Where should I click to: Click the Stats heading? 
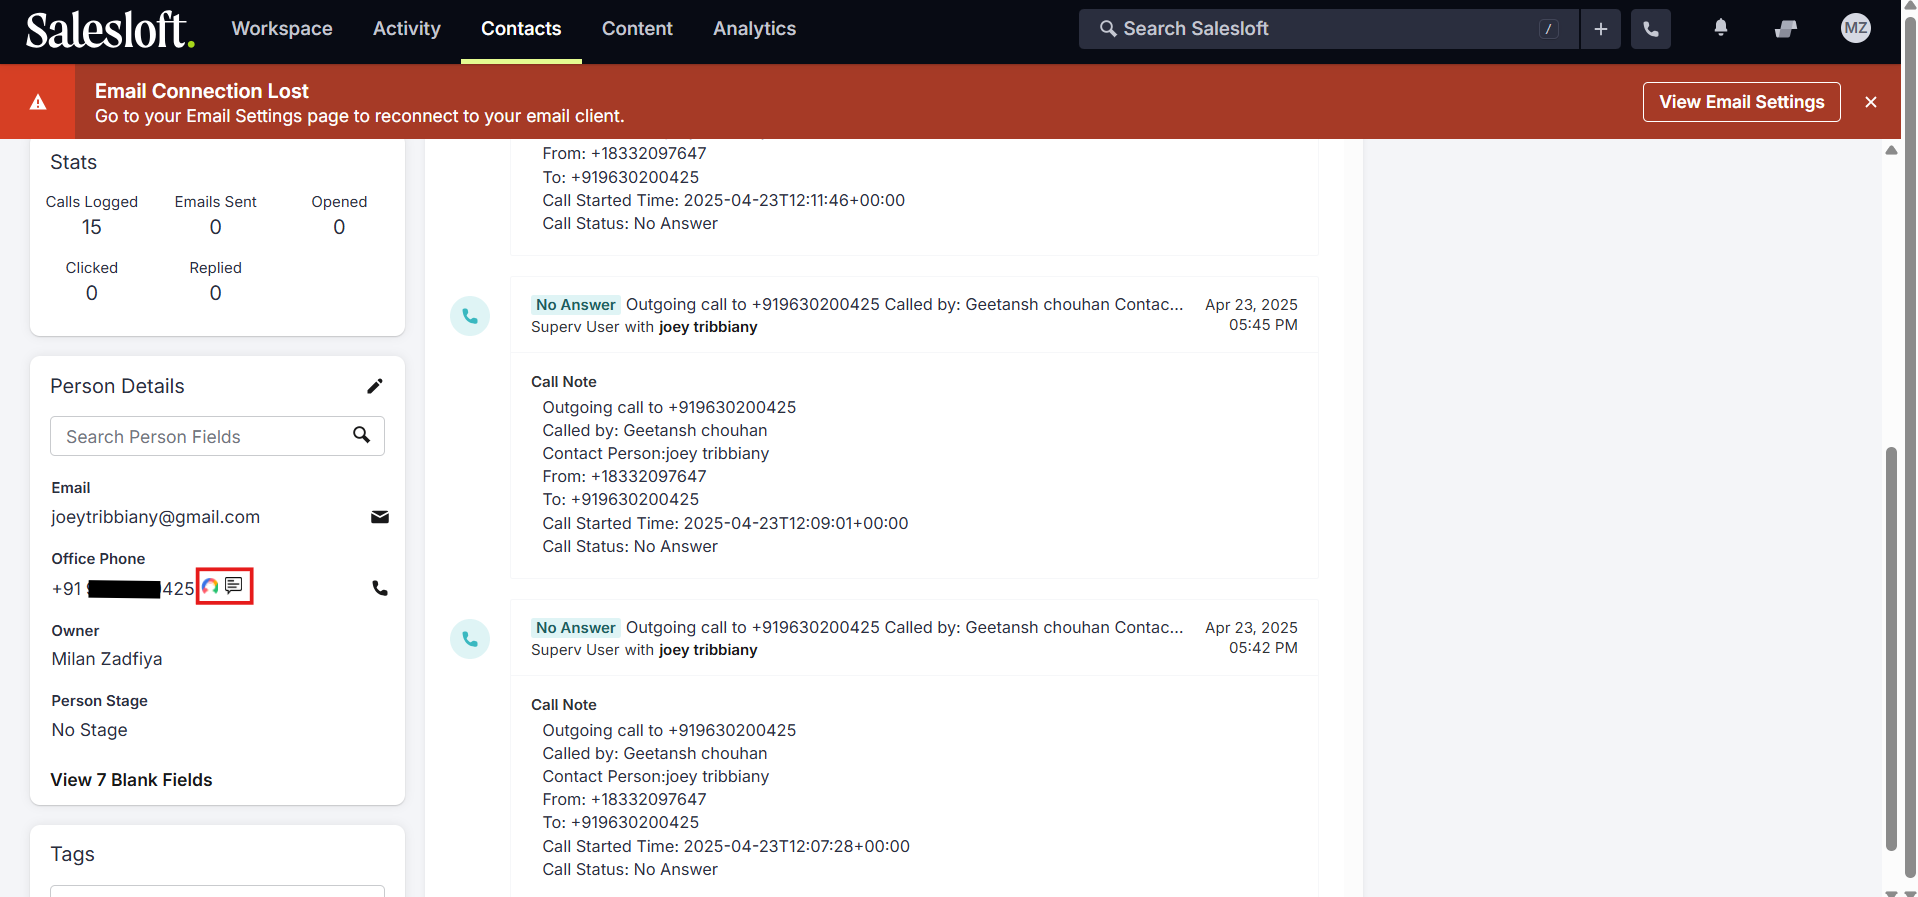point(74,162)
